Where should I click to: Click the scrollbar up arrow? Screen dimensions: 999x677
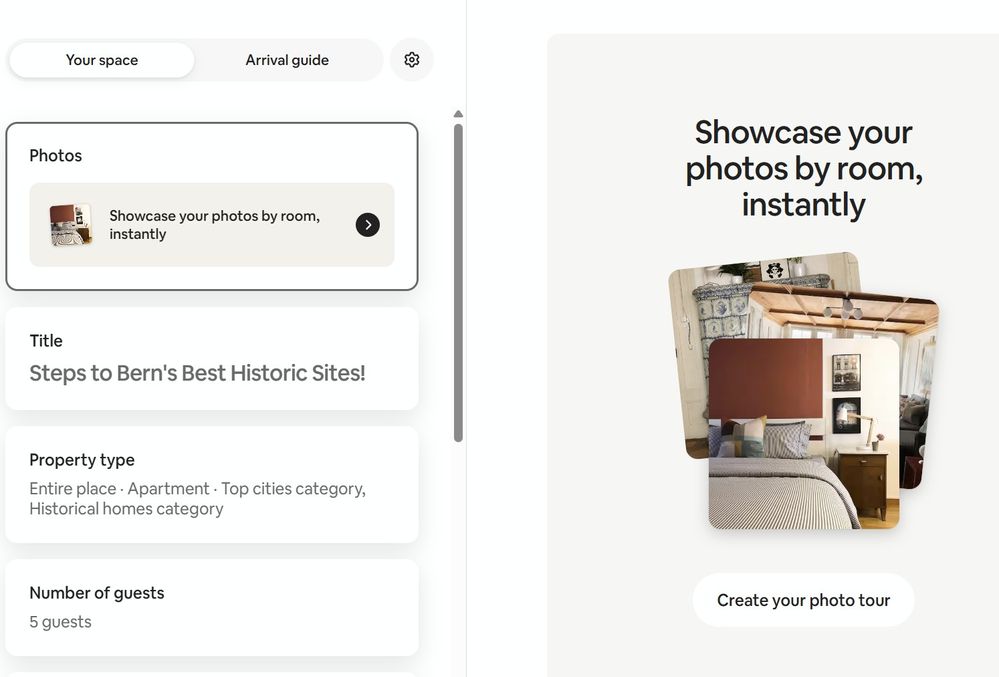458,114
